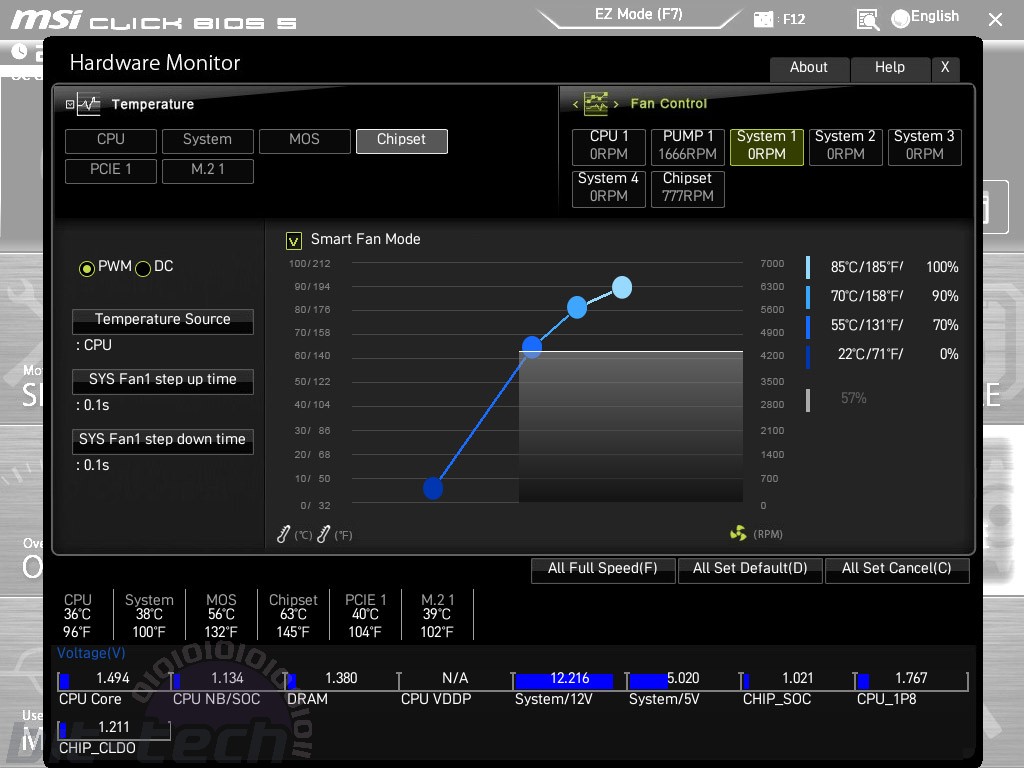
Task: Click the All Set Default(D) button
Action: [750, 569]
